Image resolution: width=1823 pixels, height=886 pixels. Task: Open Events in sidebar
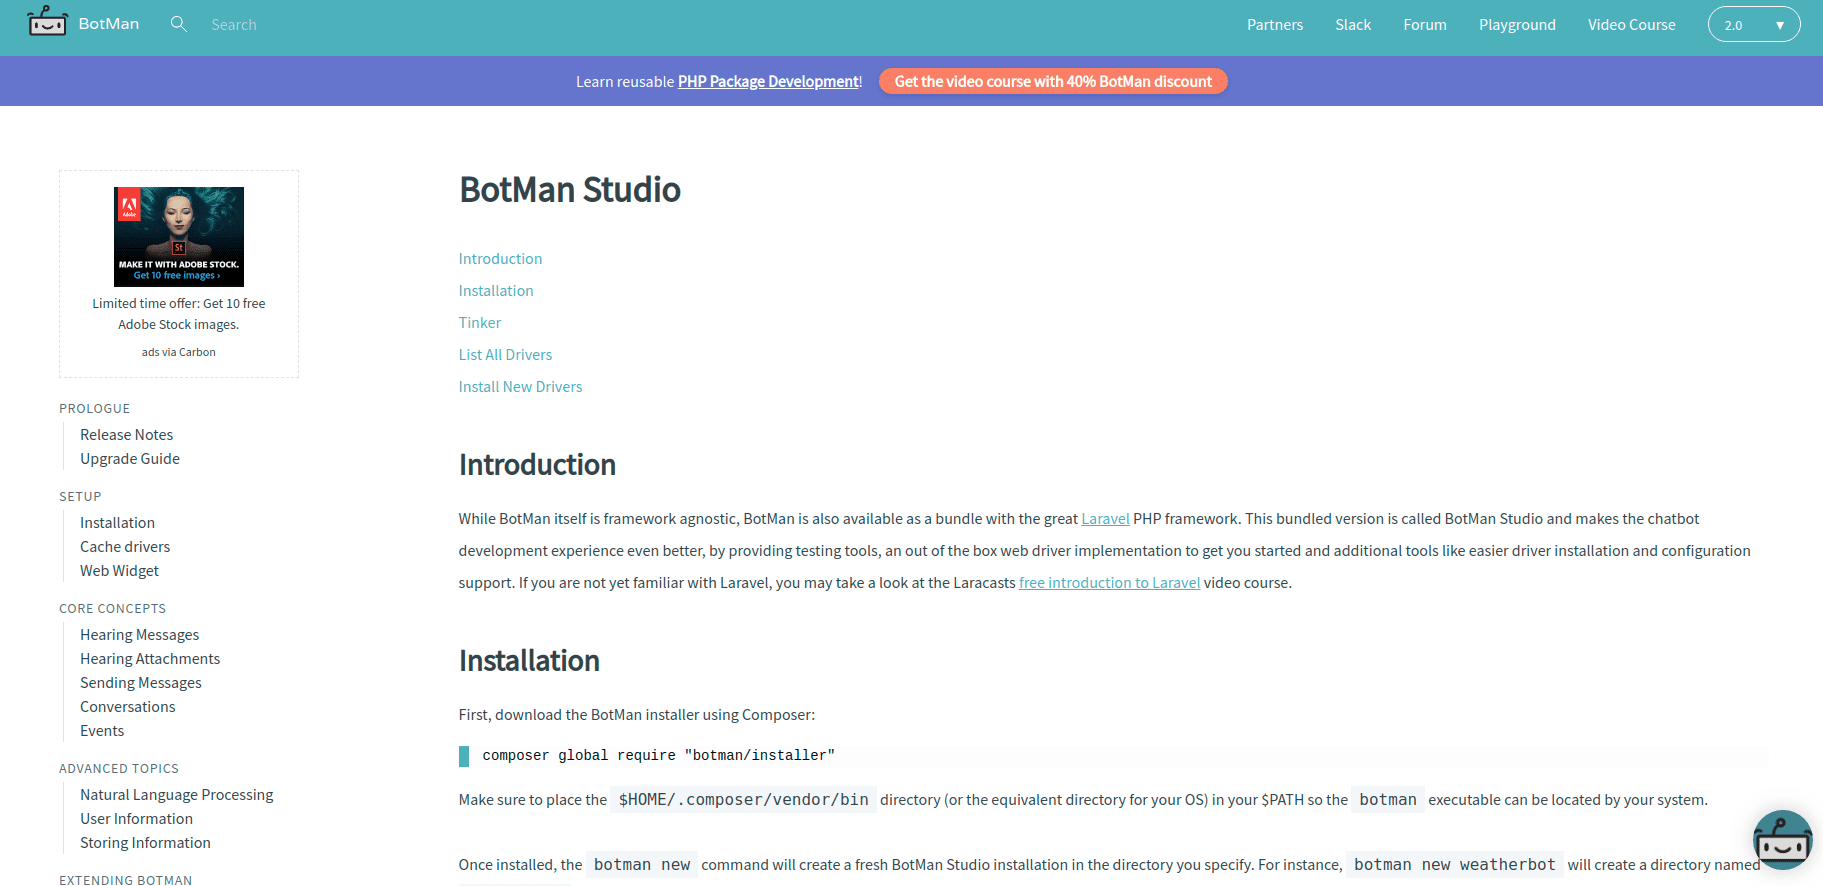point(102,731)
